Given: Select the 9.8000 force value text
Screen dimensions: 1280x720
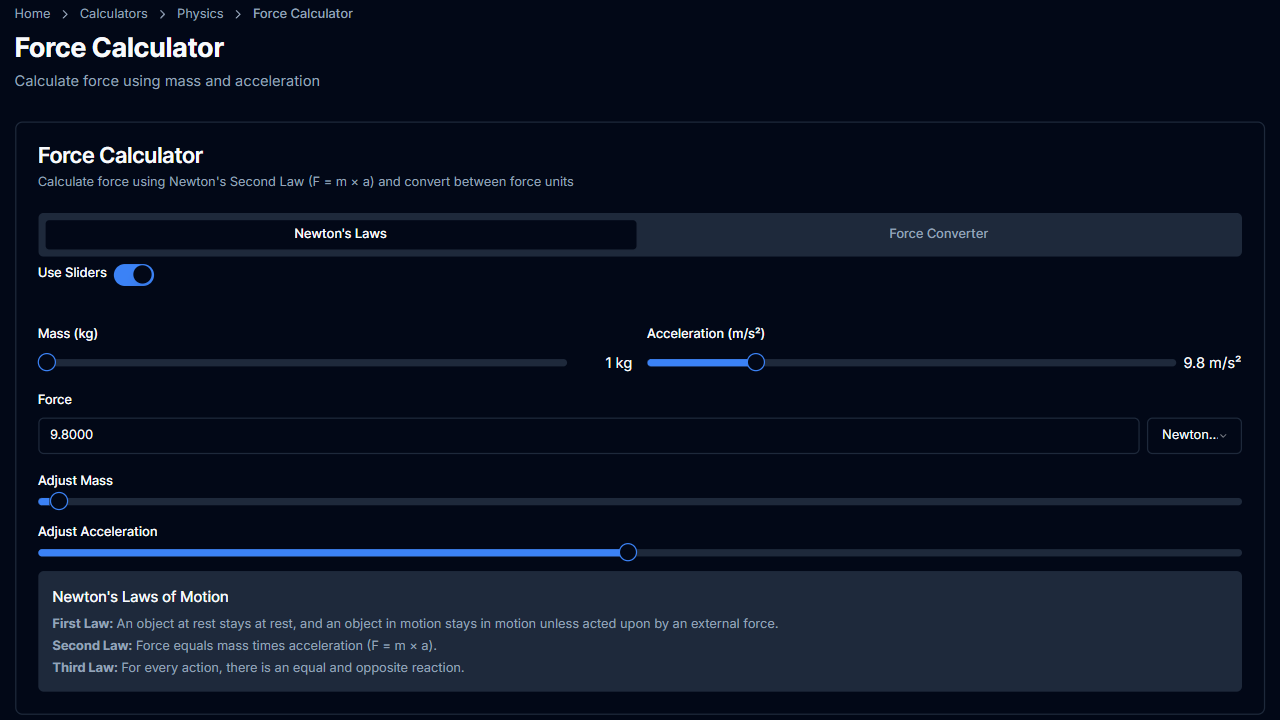Looking at the screenshot, I should tap(71, 434).
